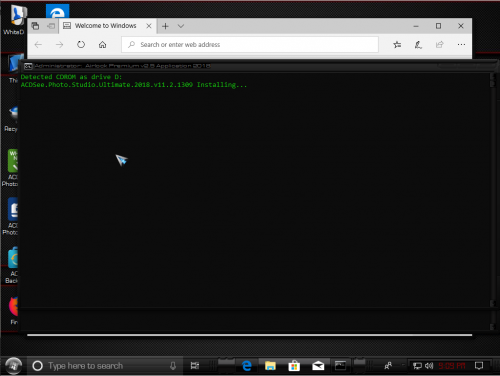Screen dimensions: 500x376
Task: Open Mail app from the taskbar
Action: [x=318, y=366]
